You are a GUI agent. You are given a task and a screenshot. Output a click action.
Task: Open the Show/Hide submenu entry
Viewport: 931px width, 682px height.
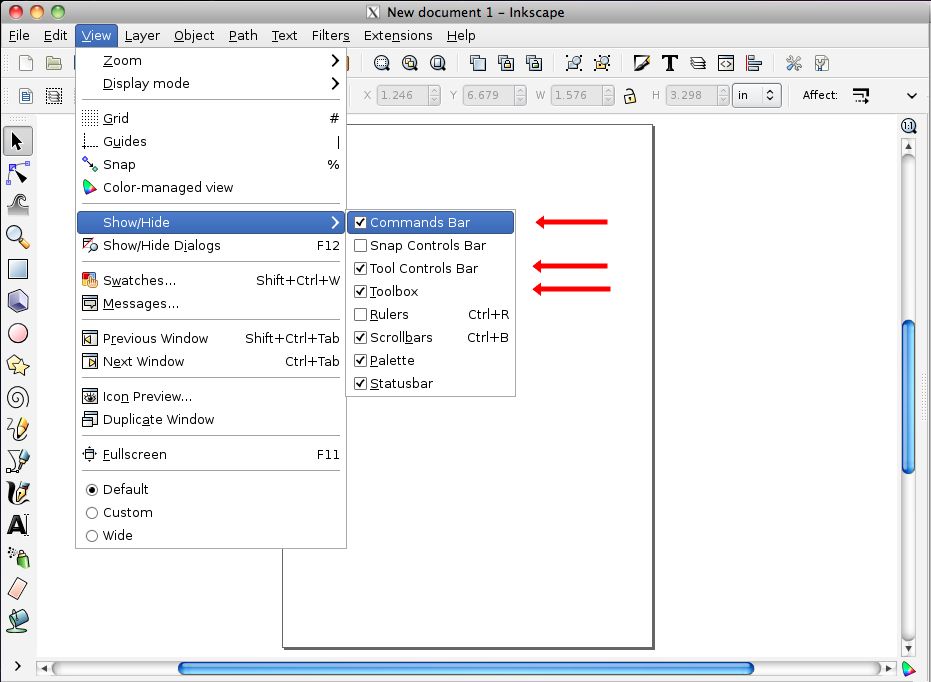pyautogui.click(x=211, y=223)
